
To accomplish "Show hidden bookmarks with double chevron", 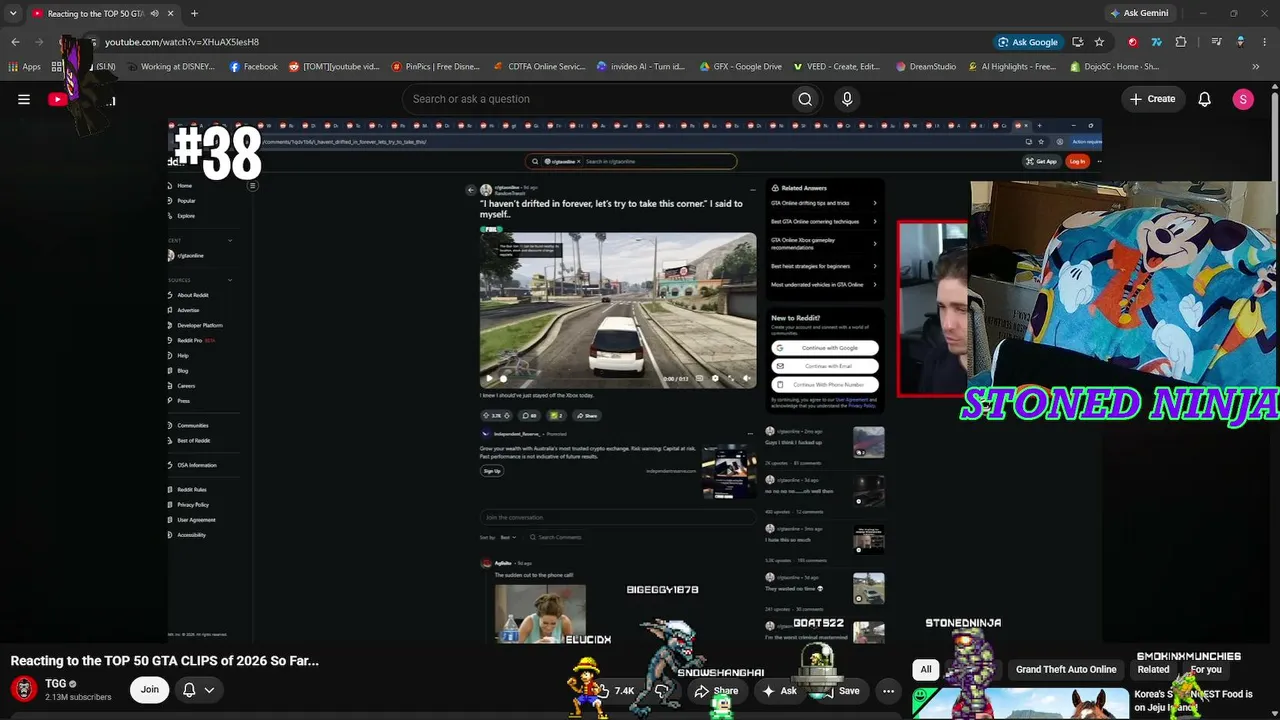I will coord(1255,67).
